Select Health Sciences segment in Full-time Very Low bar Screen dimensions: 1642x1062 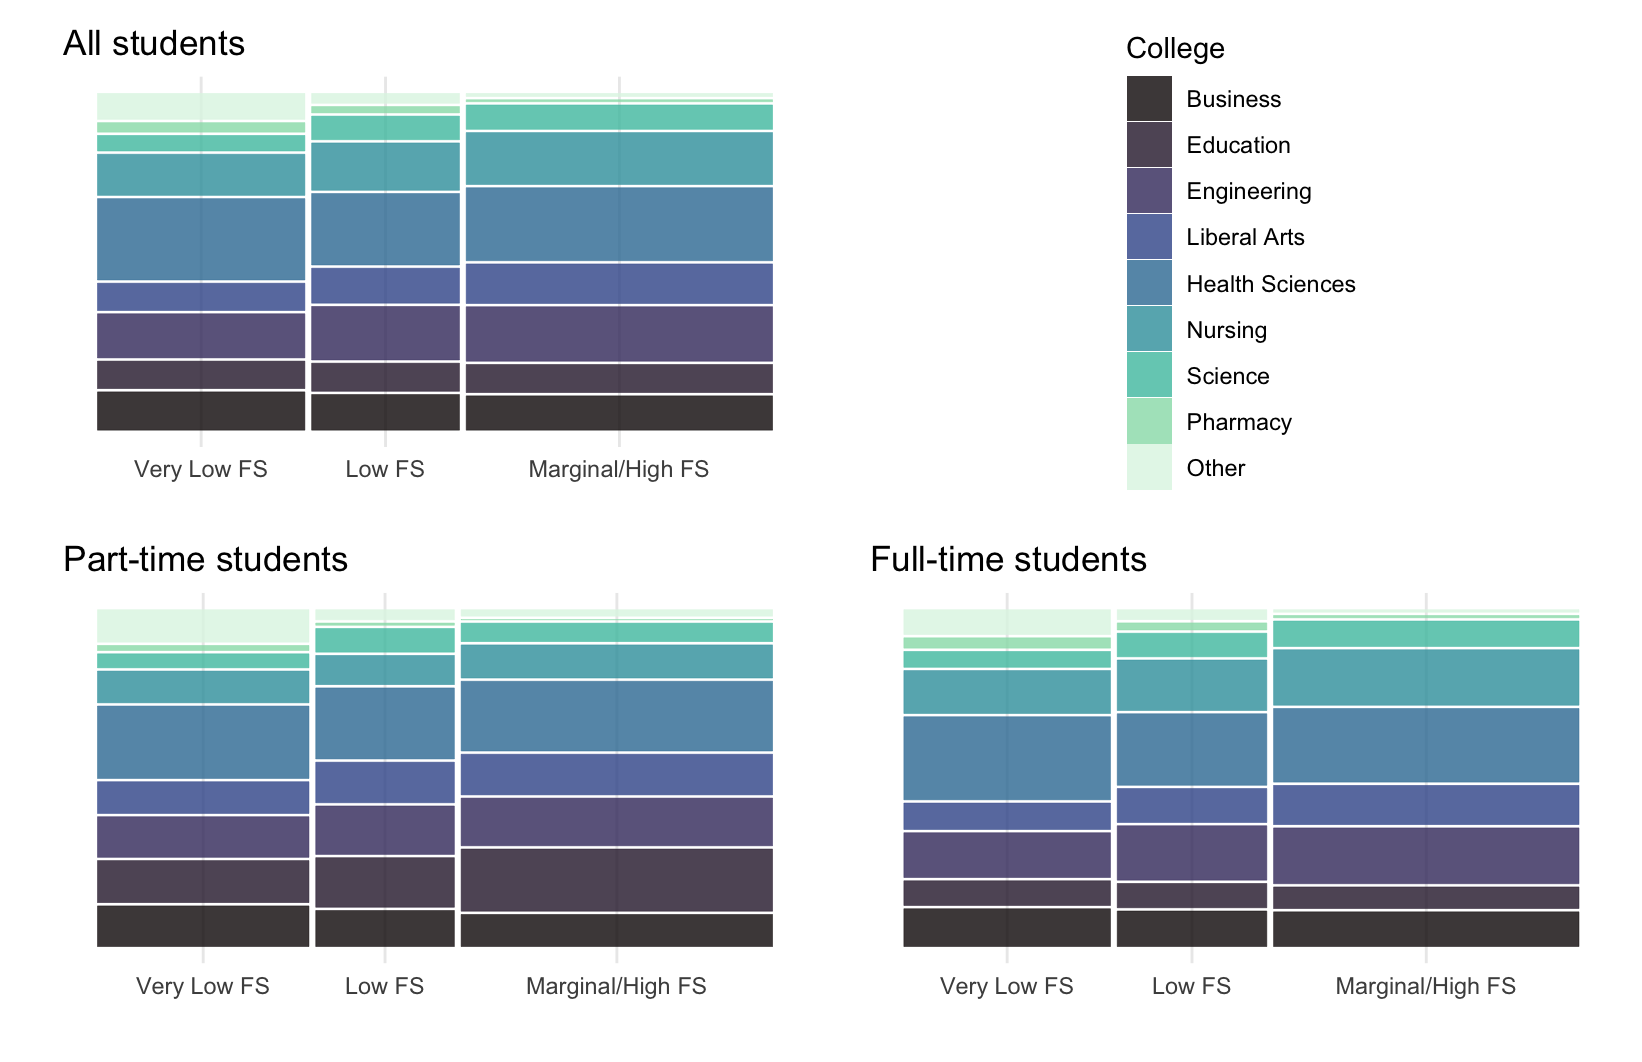[1007, 758]
